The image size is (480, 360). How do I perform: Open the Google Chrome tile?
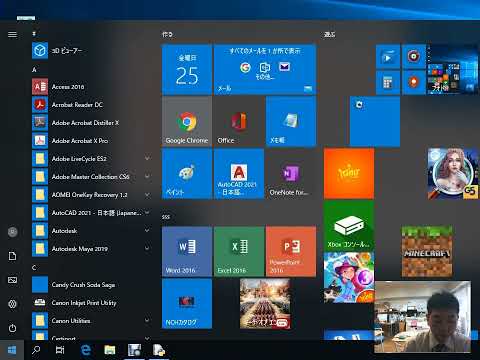pyautogui.click(x=187, y=122)
